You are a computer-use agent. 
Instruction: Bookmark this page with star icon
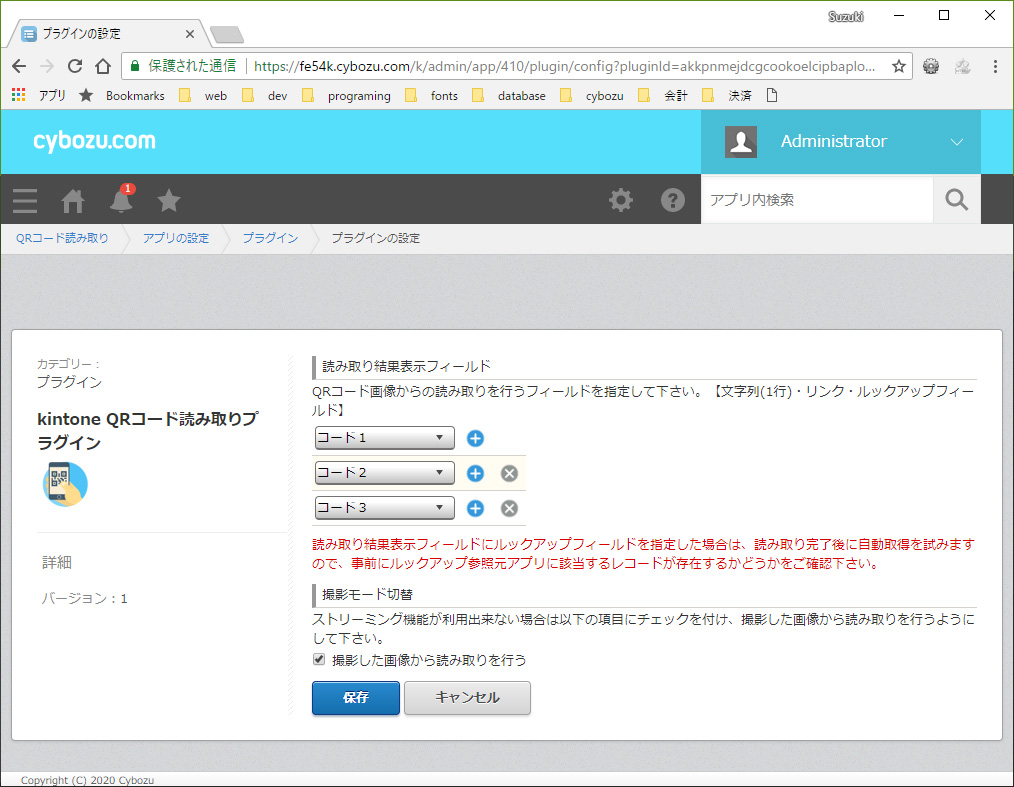tap(898, 66)
